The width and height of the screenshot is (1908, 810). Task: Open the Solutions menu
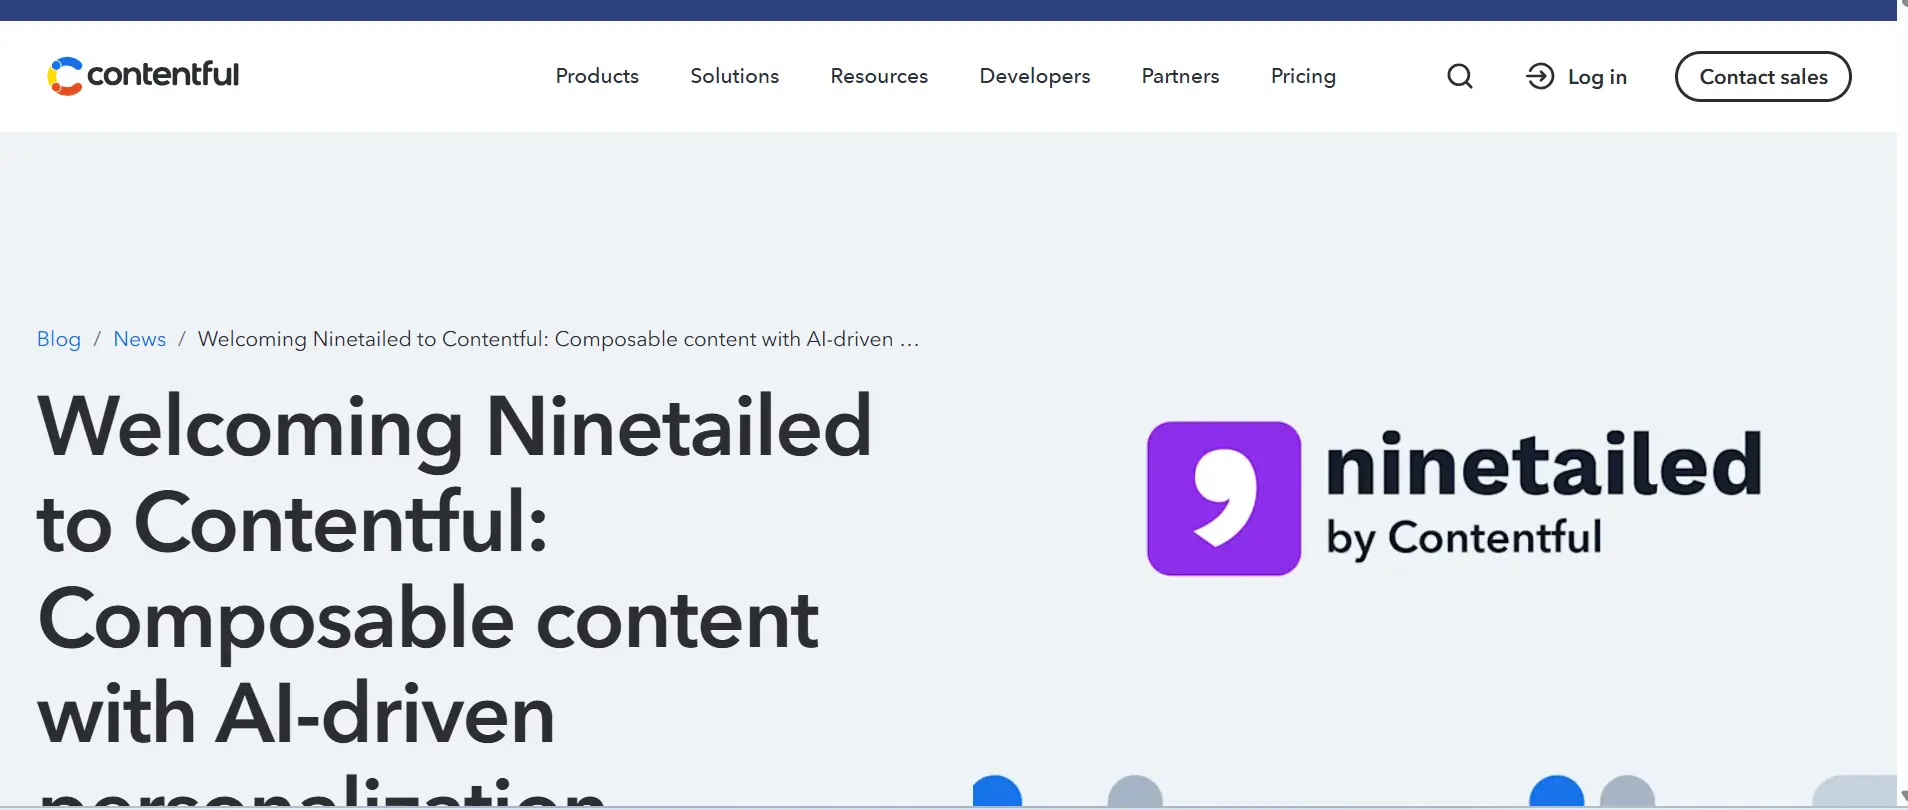[x=735, y=76]
